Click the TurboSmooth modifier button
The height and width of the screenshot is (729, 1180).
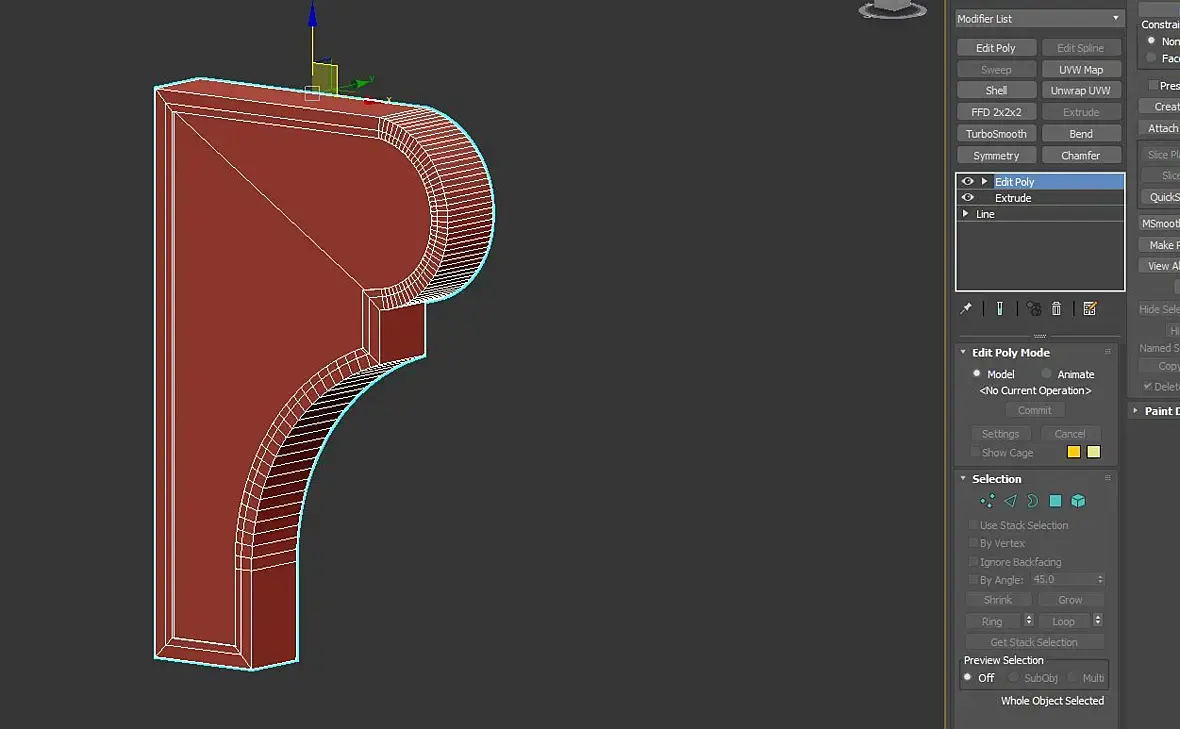(996, 134)
